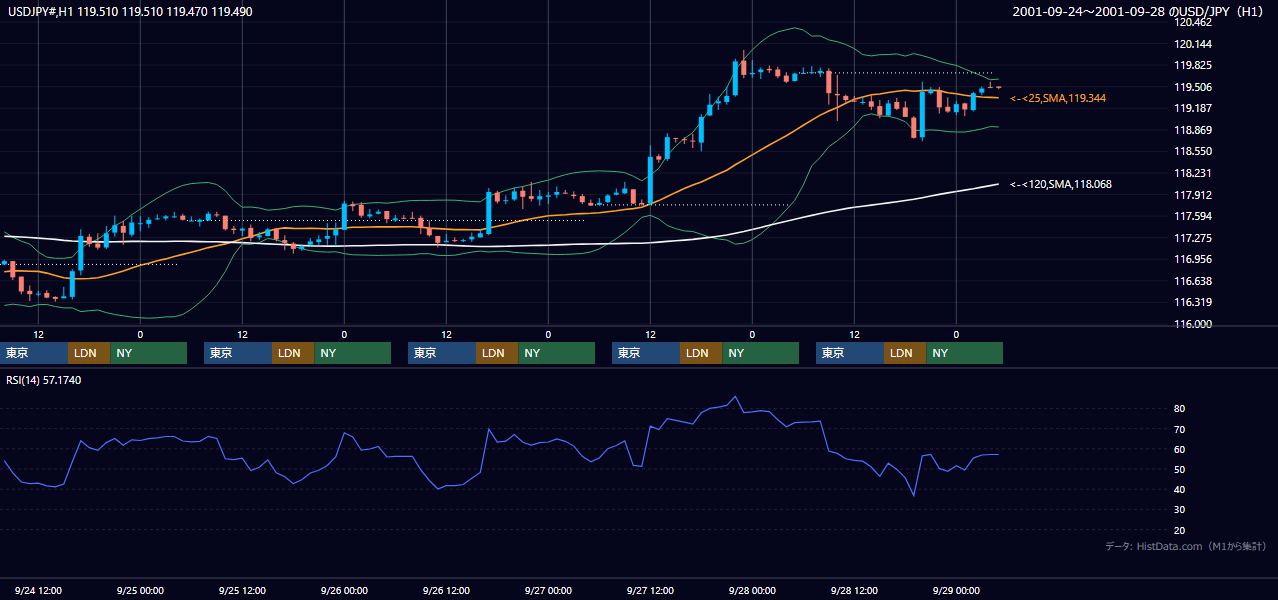Click price axis value 118.550

1194,151
